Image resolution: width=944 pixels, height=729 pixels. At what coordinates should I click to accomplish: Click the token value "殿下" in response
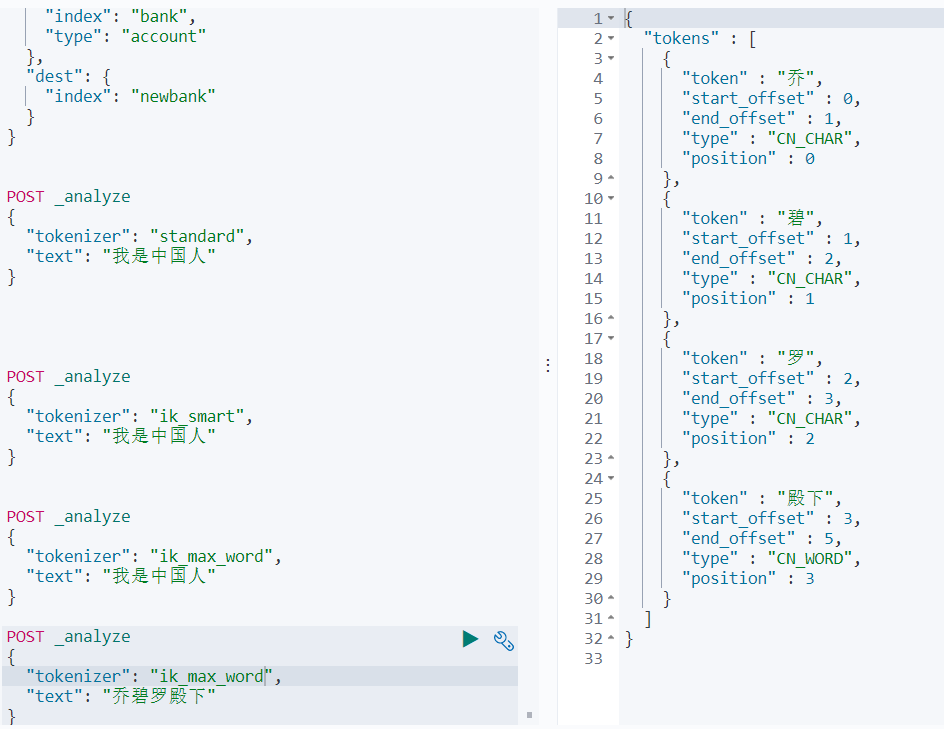tap(805, 498)
